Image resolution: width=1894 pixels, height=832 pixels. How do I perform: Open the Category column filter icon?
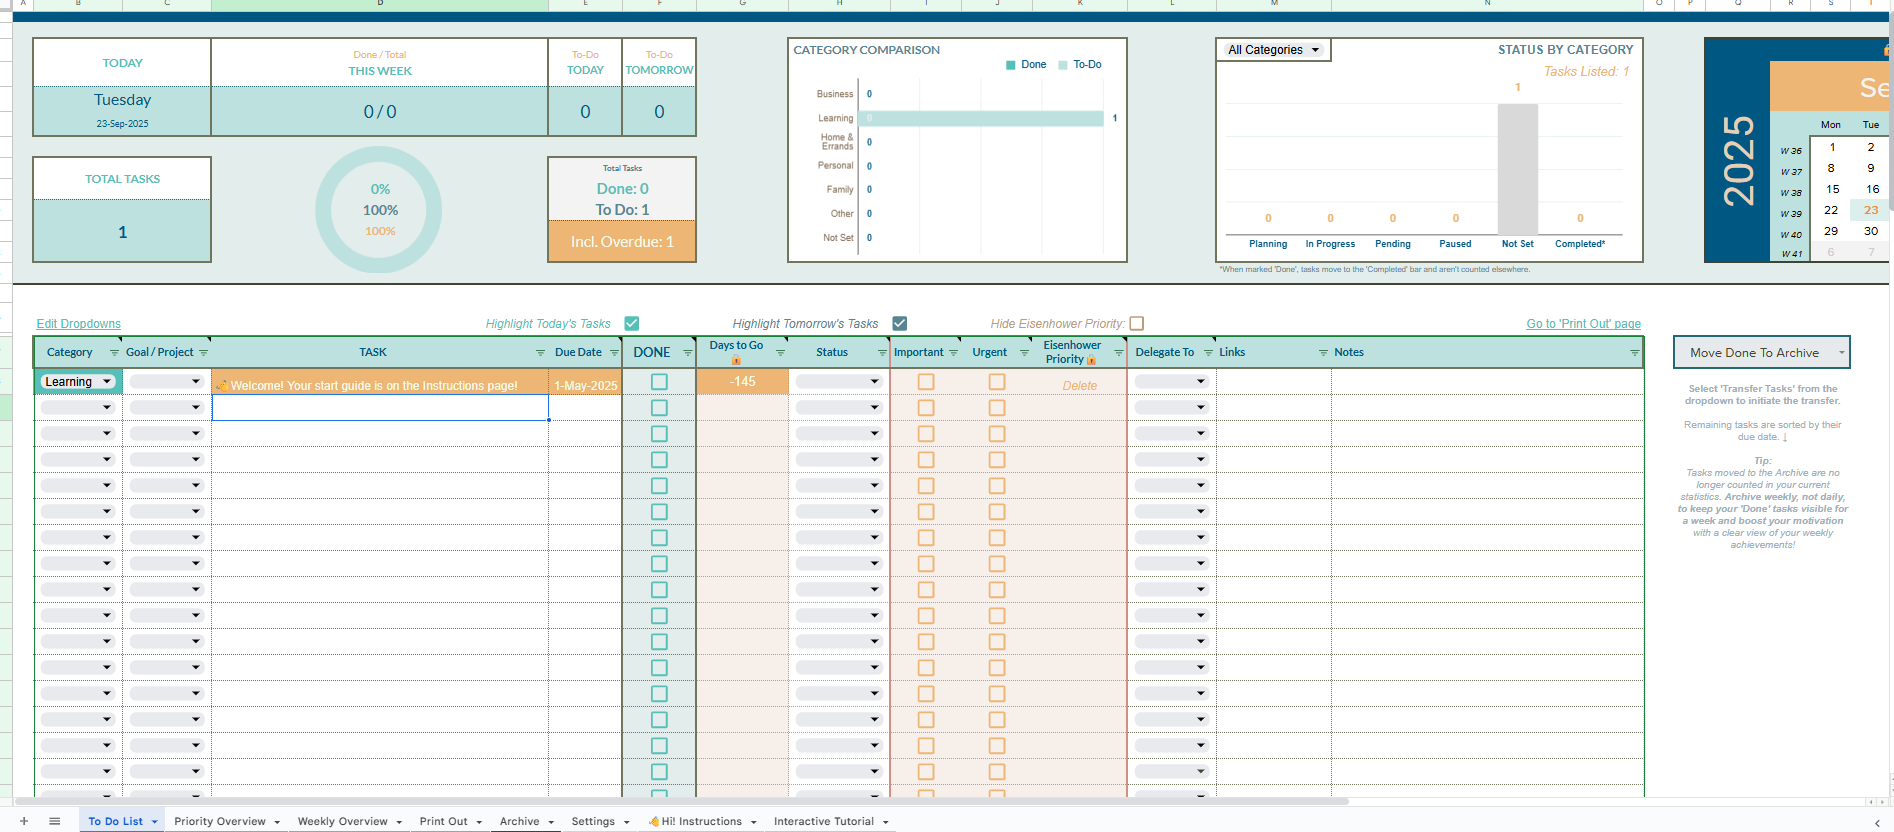click(x=114, y=353)
